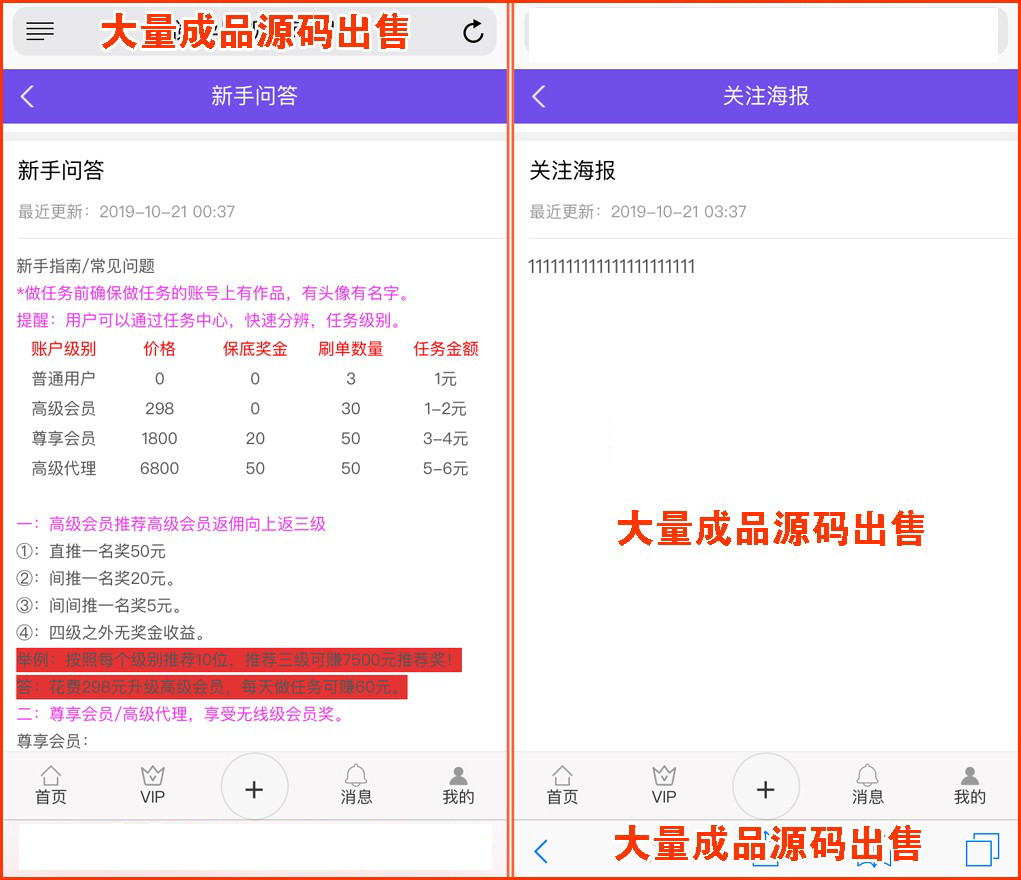Click the blue browser back arrow at bottom
The height and width of the screenshot is (880, 1021).
coord(541,851)
